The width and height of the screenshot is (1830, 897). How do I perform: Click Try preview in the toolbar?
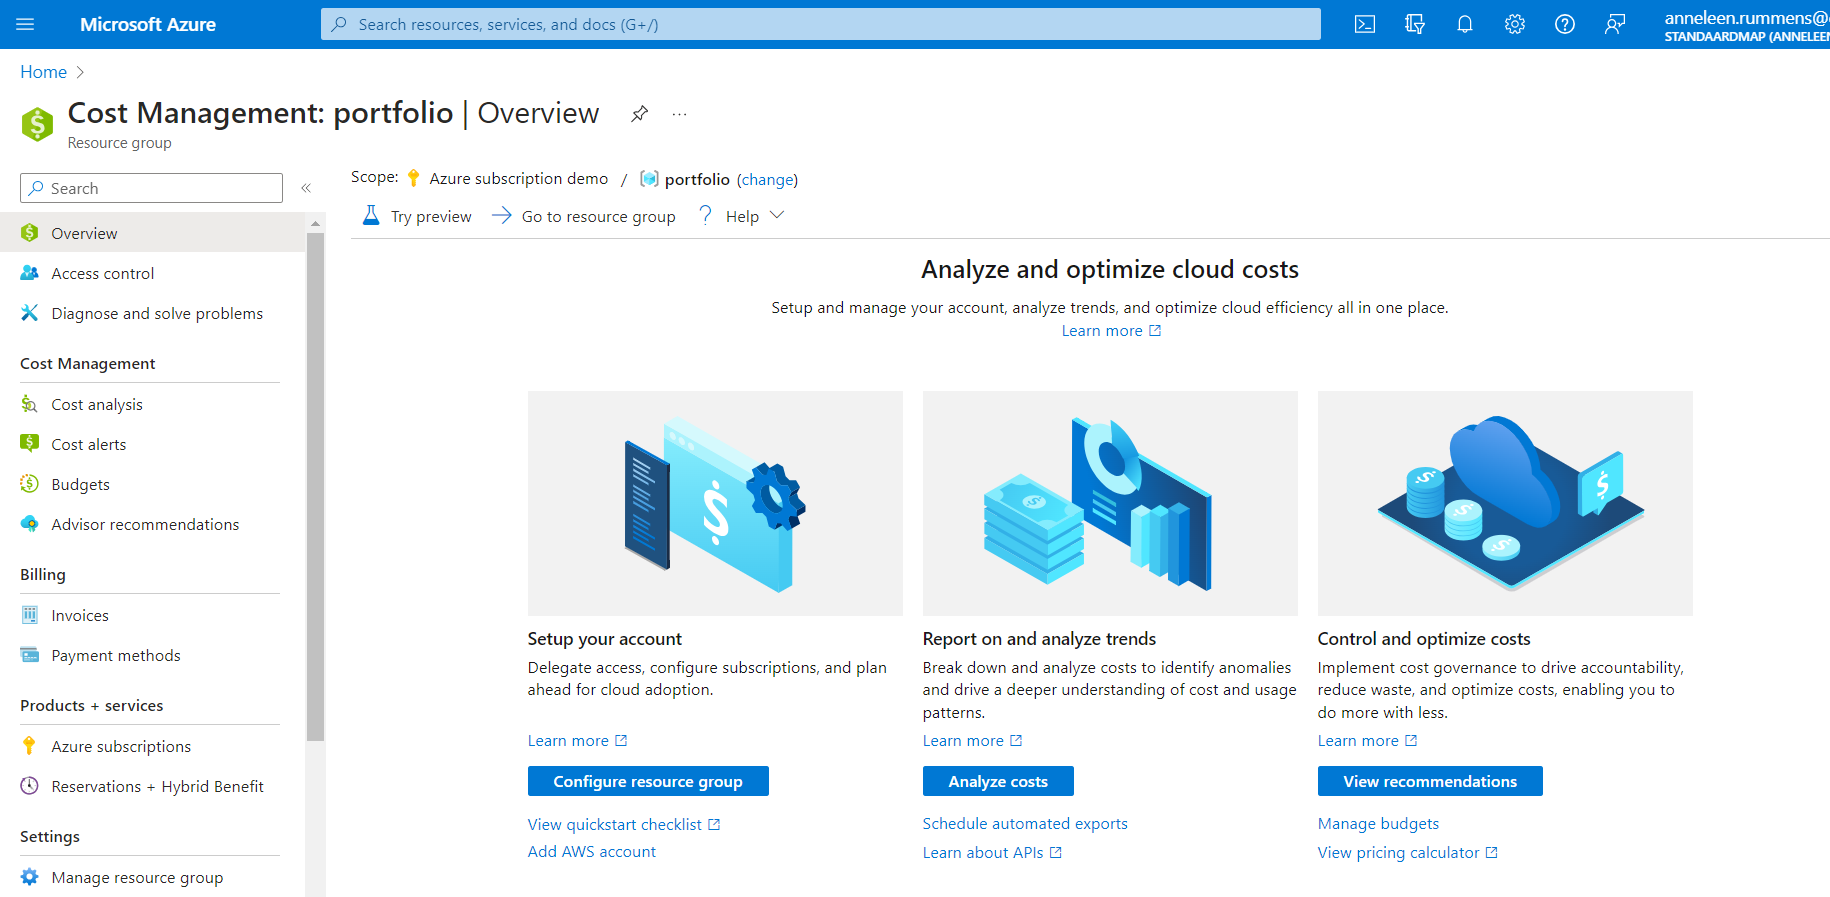click(x=417, y=216)
